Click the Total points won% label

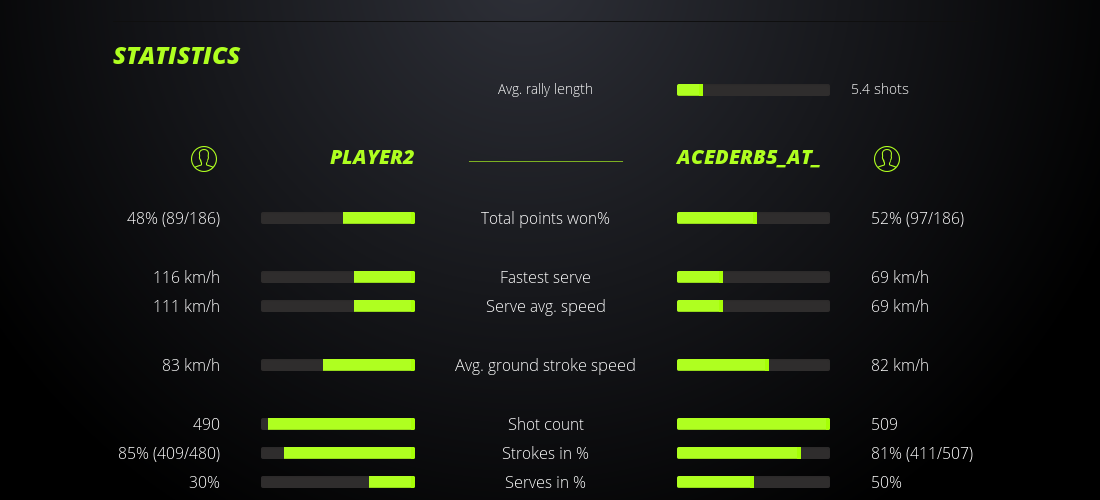click(x=545, y=218)
